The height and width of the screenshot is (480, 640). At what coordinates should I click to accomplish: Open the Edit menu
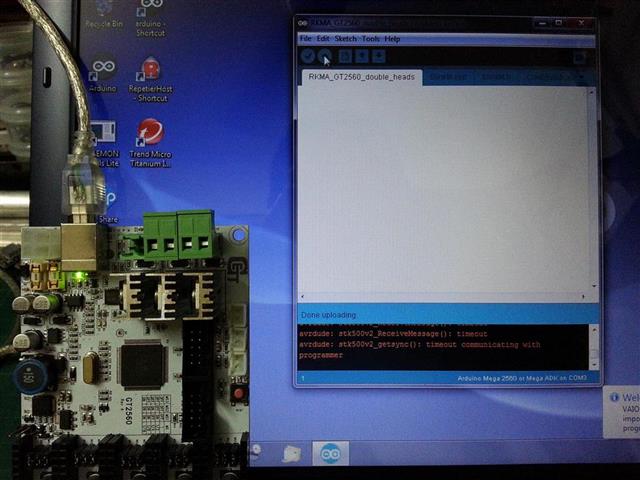pos(323,39)
